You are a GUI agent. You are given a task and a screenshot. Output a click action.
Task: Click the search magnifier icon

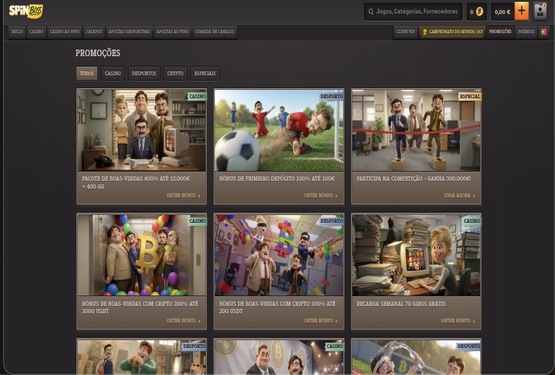pos(371,12)
